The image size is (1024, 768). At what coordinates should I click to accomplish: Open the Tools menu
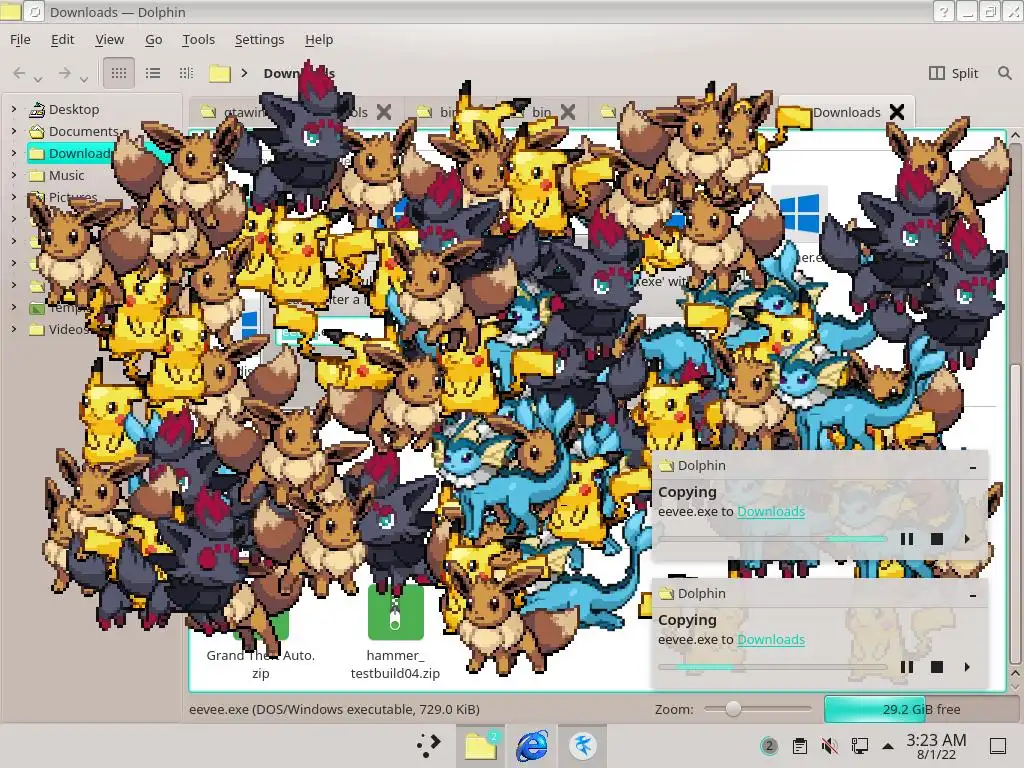199,39
